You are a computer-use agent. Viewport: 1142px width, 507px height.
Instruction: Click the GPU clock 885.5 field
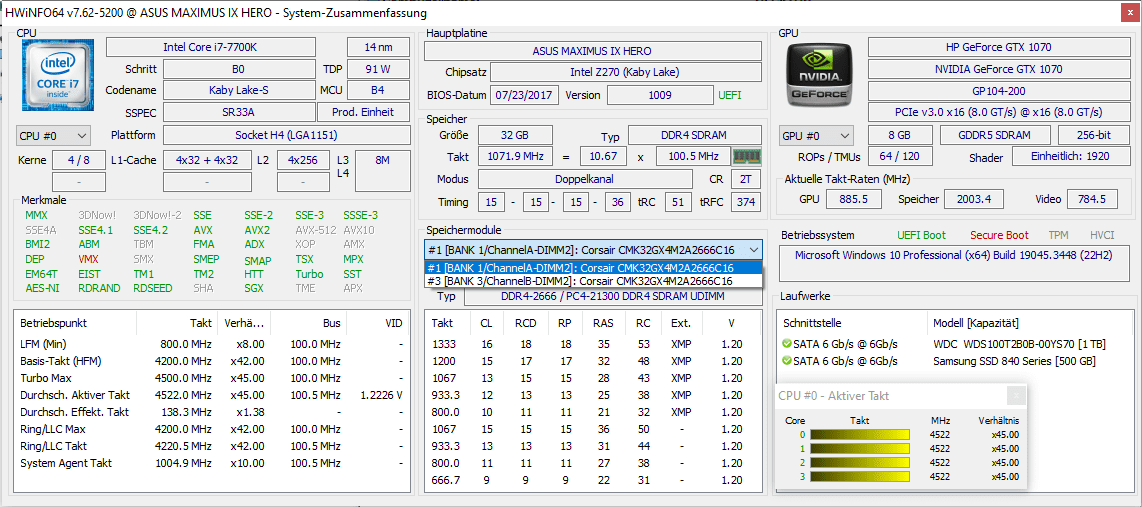854,199
